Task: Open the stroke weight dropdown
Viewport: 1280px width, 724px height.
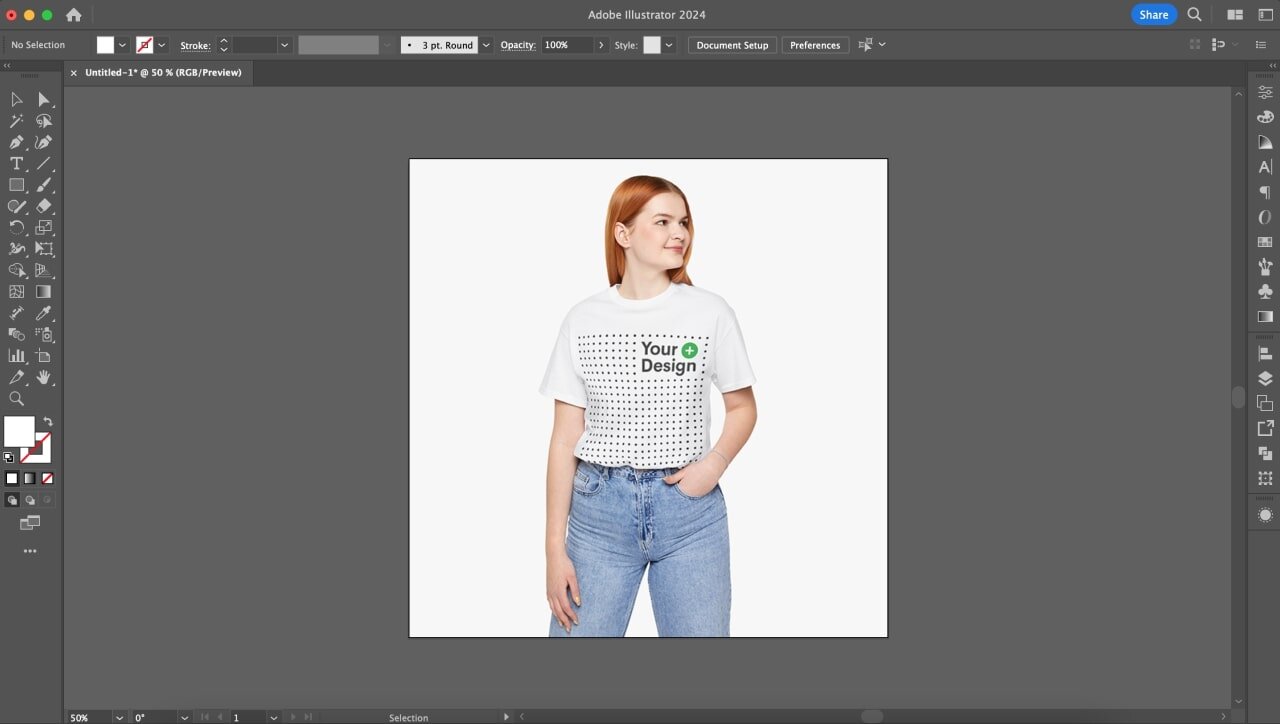Action: 285,45
